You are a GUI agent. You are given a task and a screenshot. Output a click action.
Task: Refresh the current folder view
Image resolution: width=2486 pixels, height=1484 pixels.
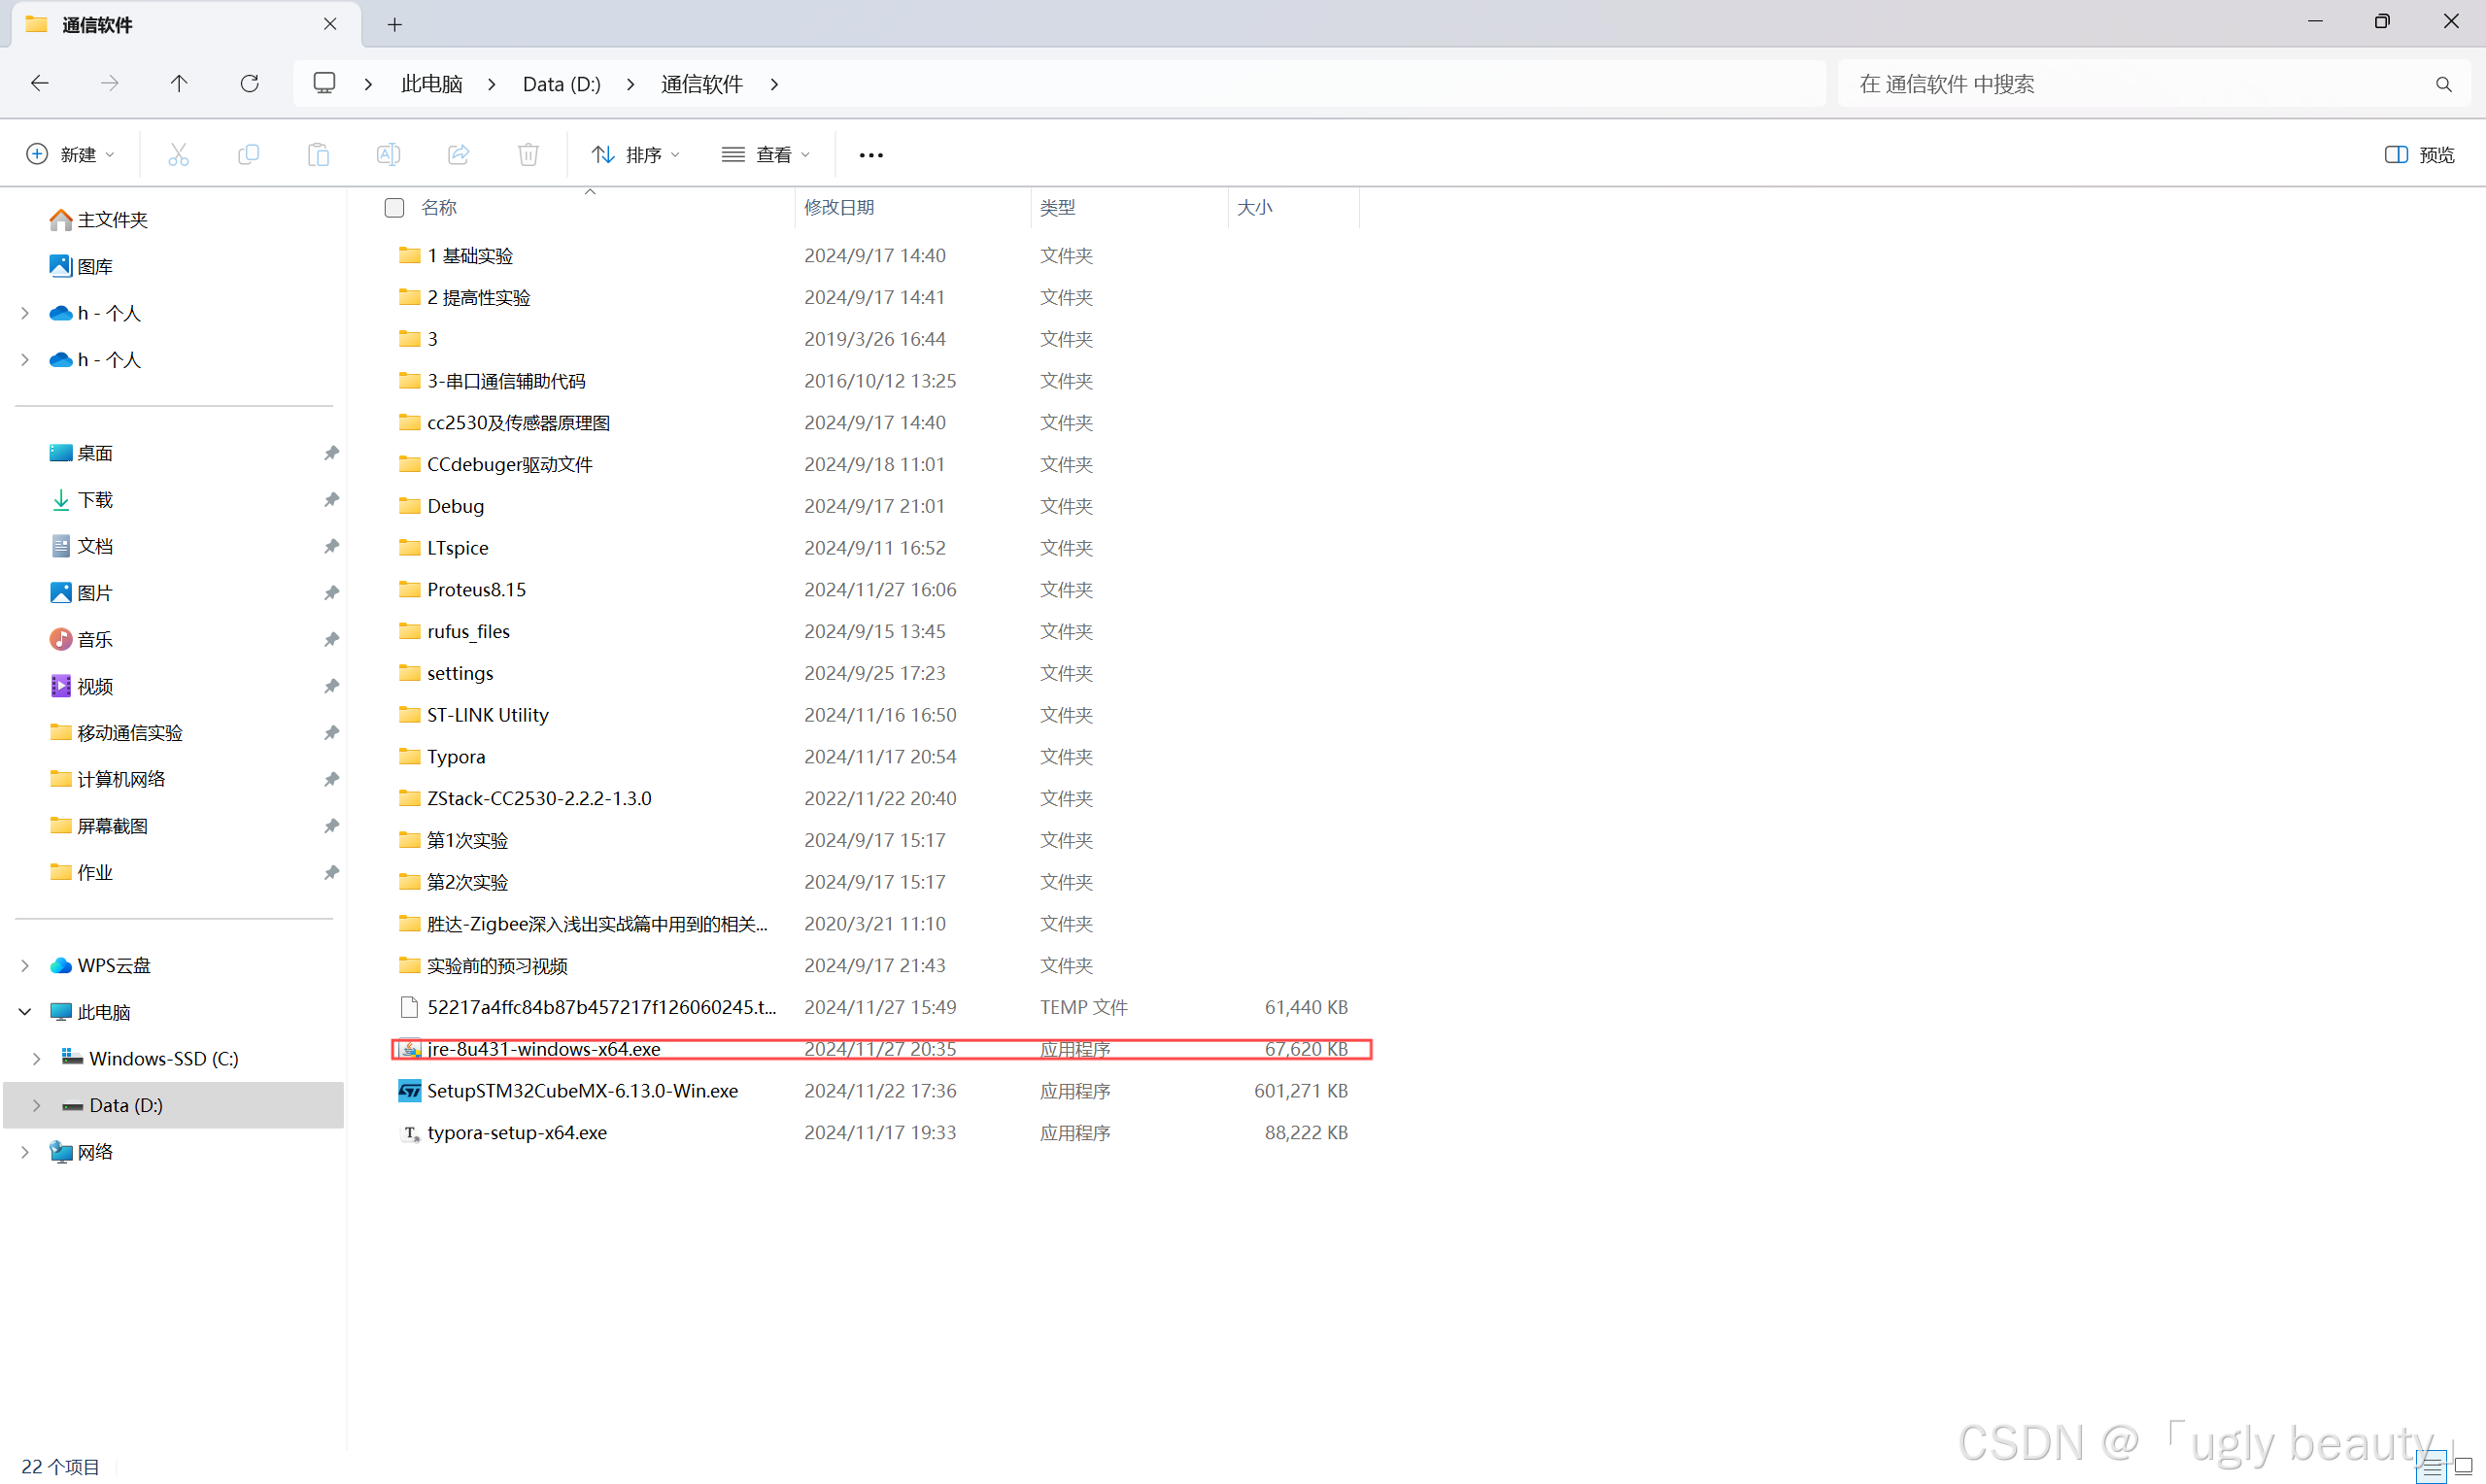(x=249, y=83)
